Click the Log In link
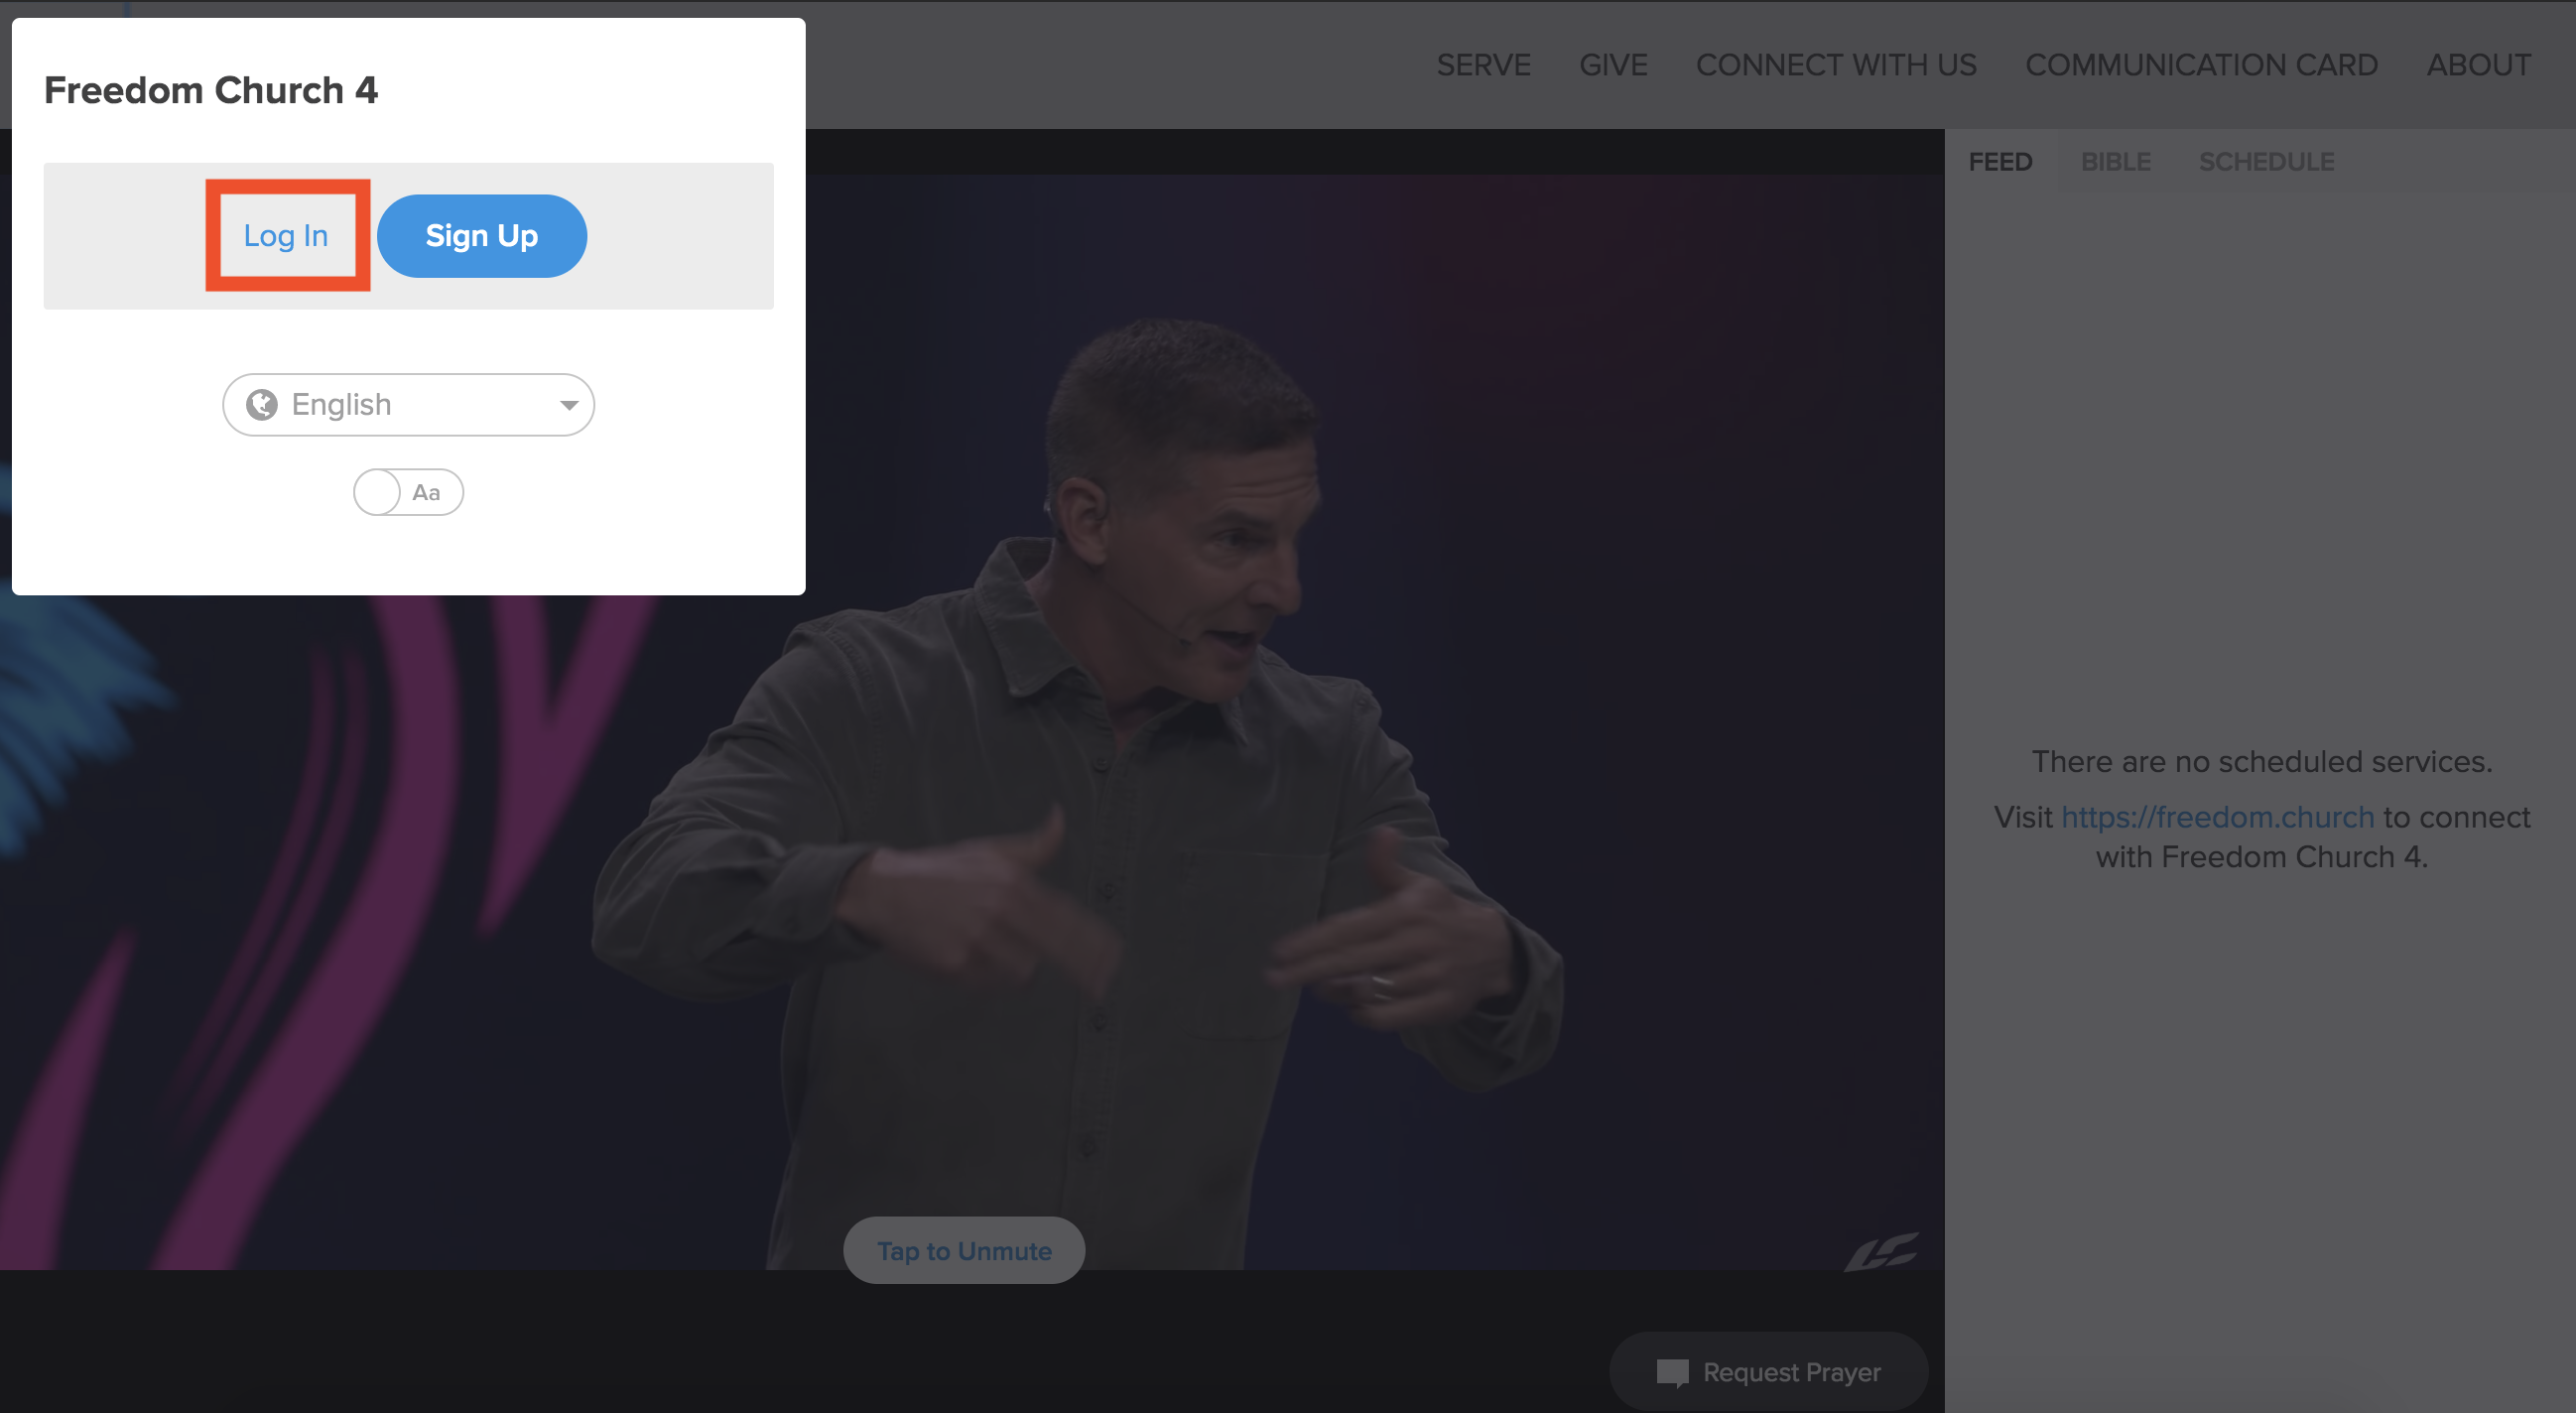Image resolution: width=2576 pixels, height=1413 pixels. [286, 236]
